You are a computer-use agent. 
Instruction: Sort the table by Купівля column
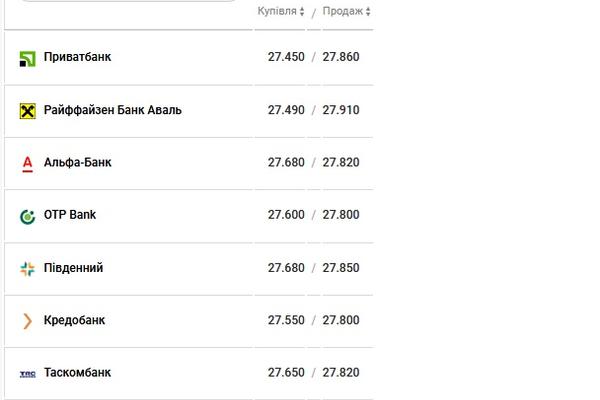pyautogui.click(x=277, y=11)
